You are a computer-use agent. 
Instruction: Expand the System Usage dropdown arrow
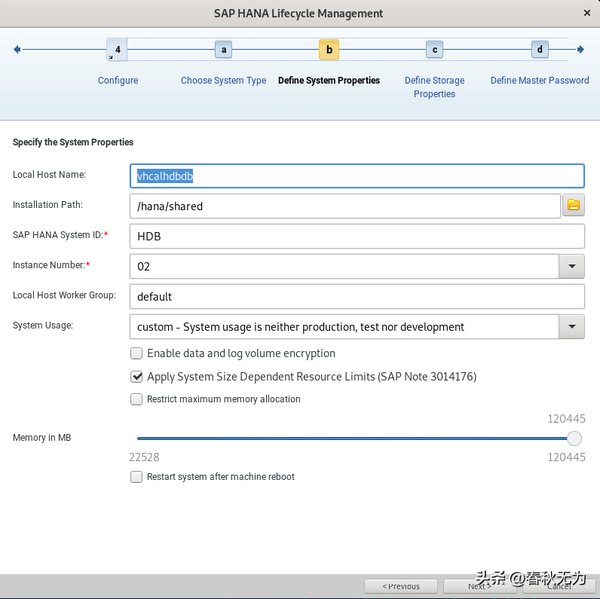pos(572,327)
